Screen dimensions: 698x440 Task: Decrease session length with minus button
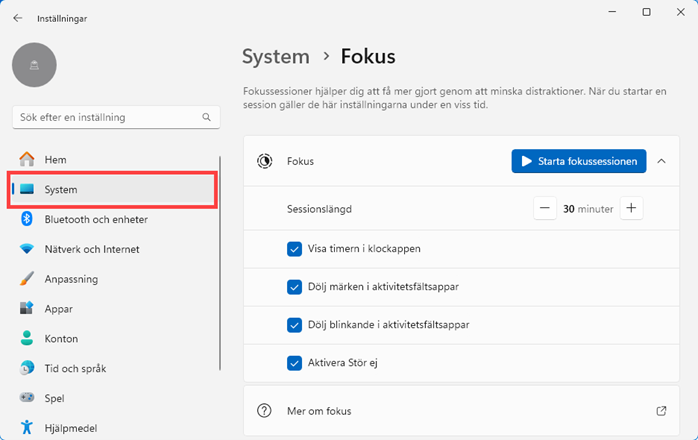pyautogui.click(x=544, y=209)
